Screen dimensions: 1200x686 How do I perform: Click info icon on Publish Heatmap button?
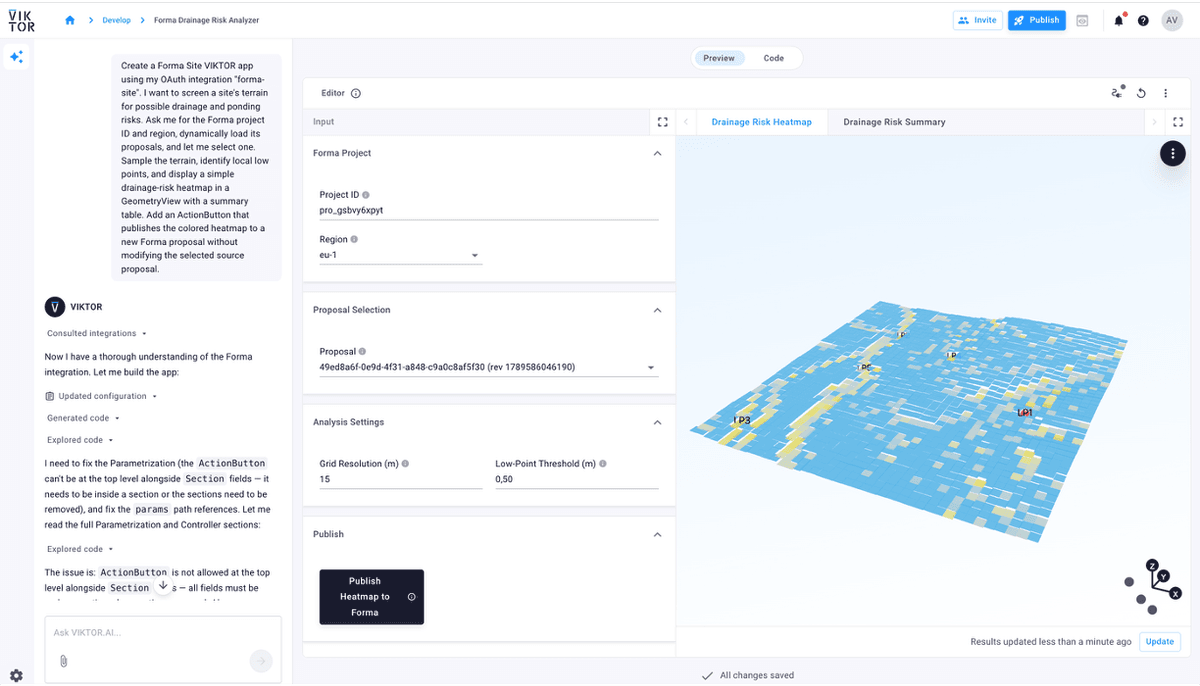(x=411, y=597)
